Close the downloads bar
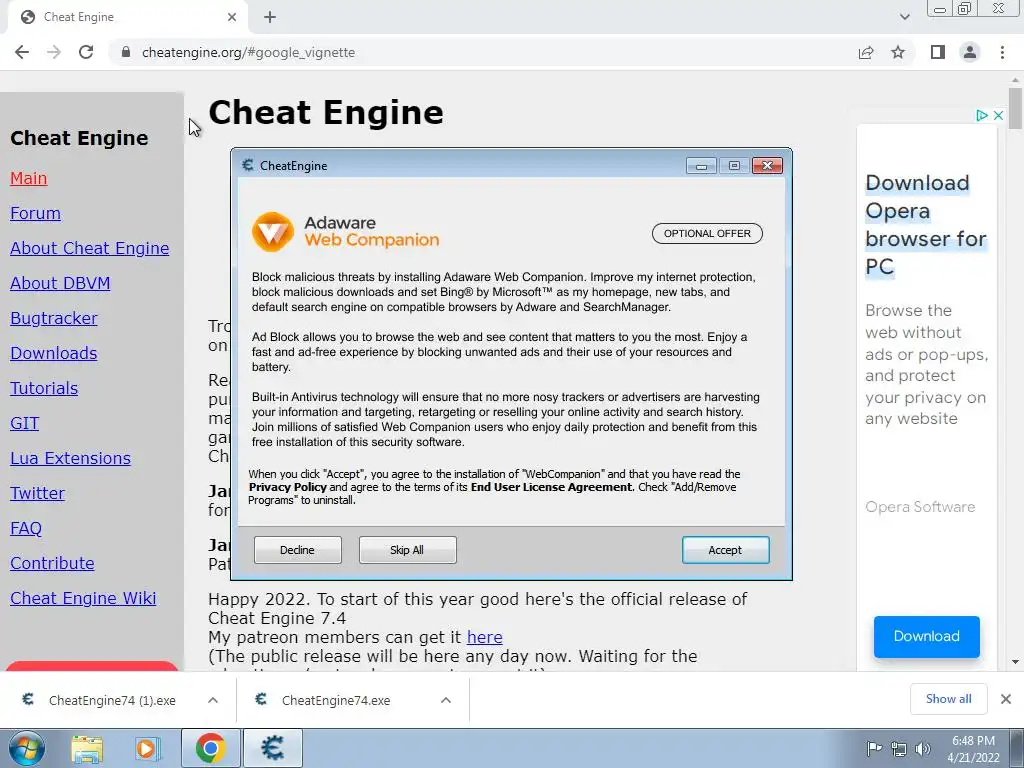The width and height of the screenshot is (1024, 768). [1006, 699]
